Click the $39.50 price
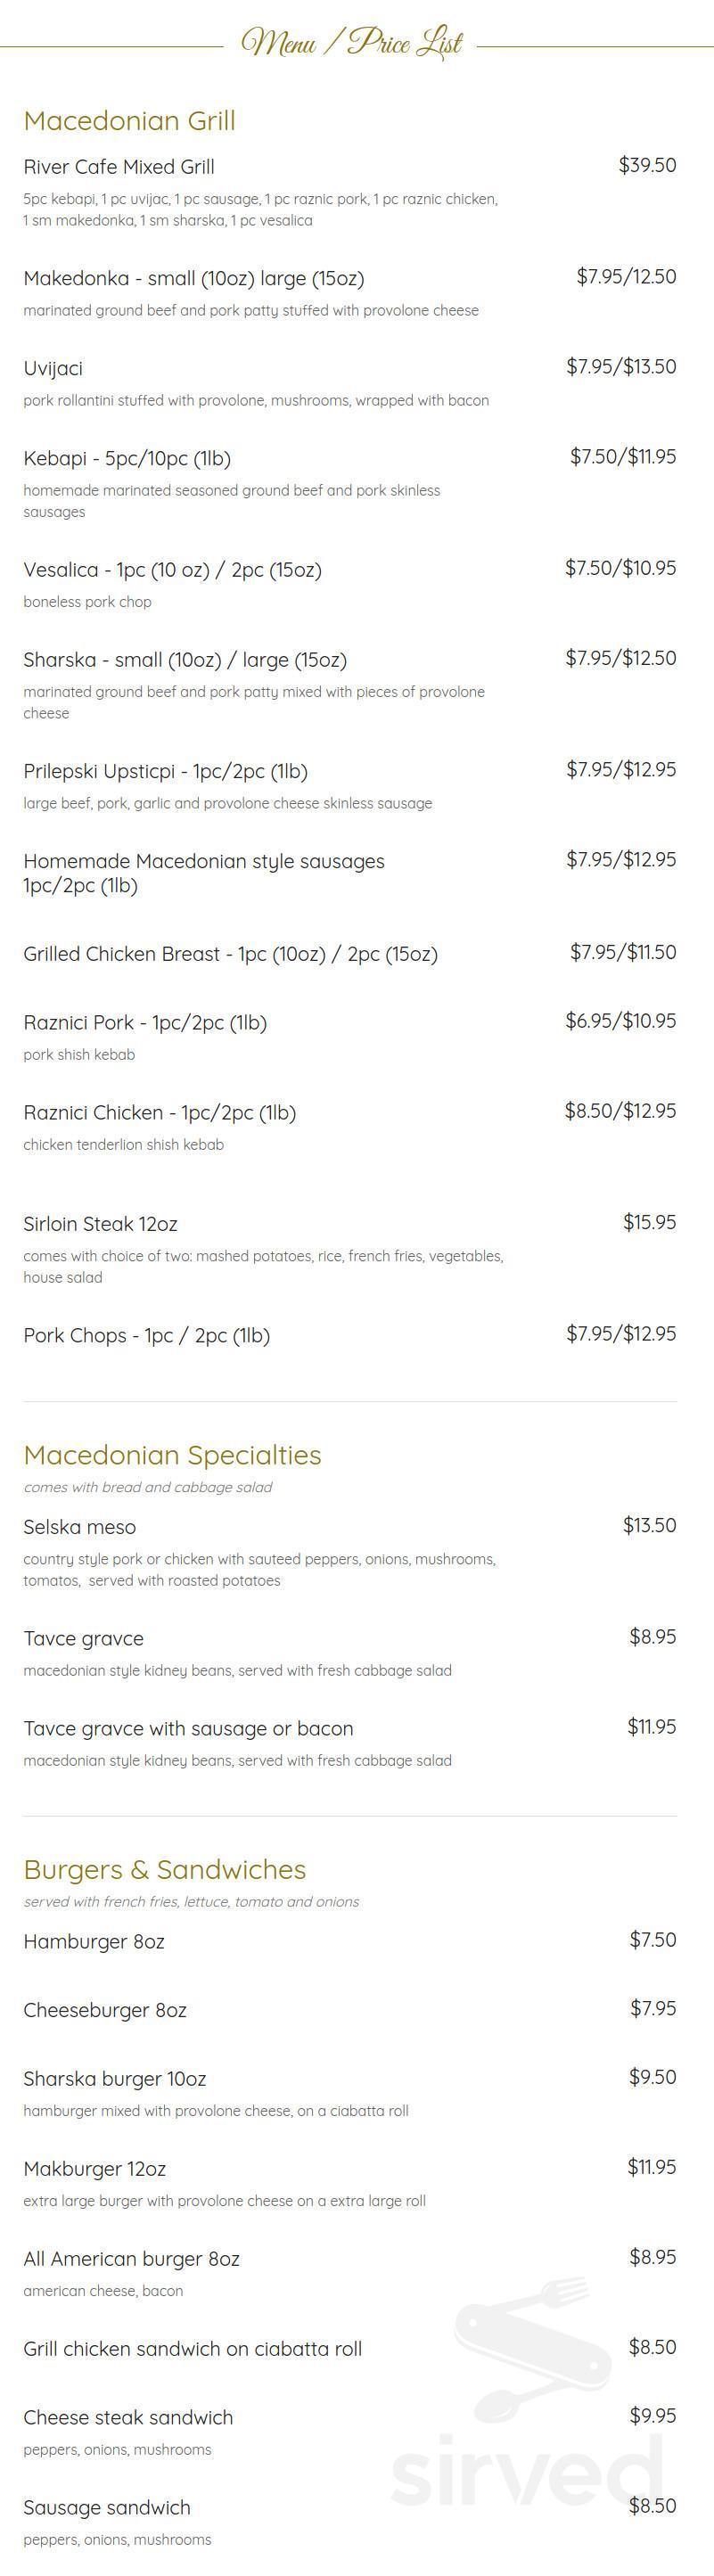Screen dimensions: 714x2576 647,165
